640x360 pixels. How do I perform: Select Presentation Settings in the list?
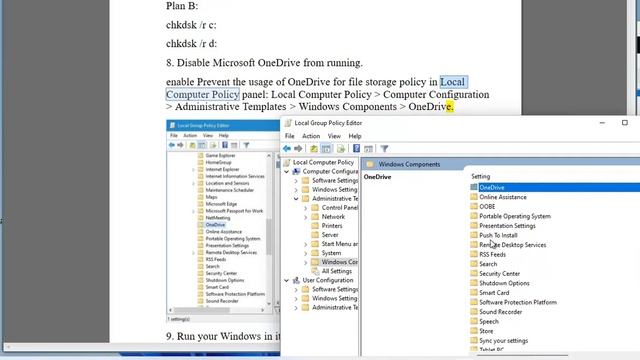(x=507, y=226)
